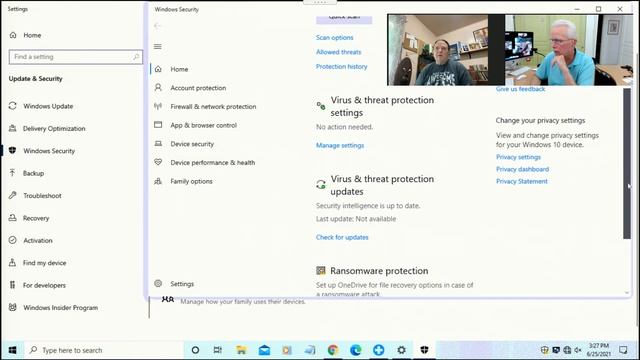Click Virus & threat protection settings icon
Image resolution: width=640 pixels, height=360 pixels.
321,106
